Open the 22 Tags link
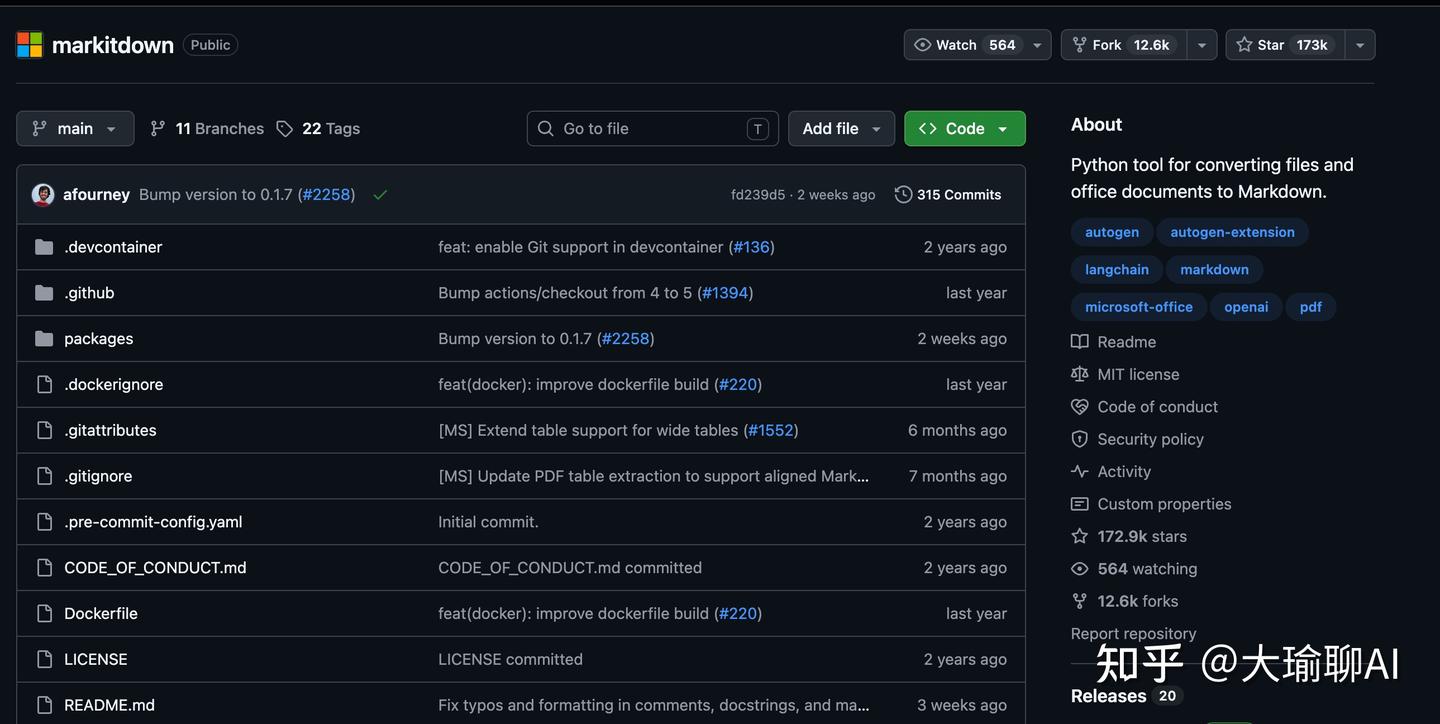The height and width of the screenshot is (724, 1440). [318, 129]
